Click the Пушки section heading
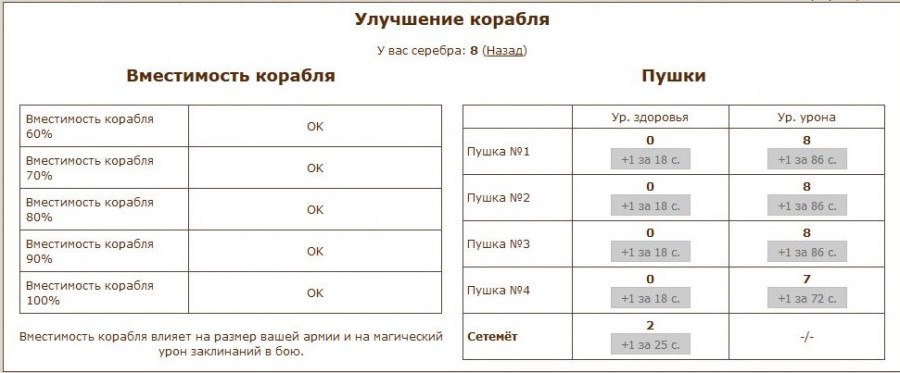Screen dimensions: 900x373 pos(673,76)
